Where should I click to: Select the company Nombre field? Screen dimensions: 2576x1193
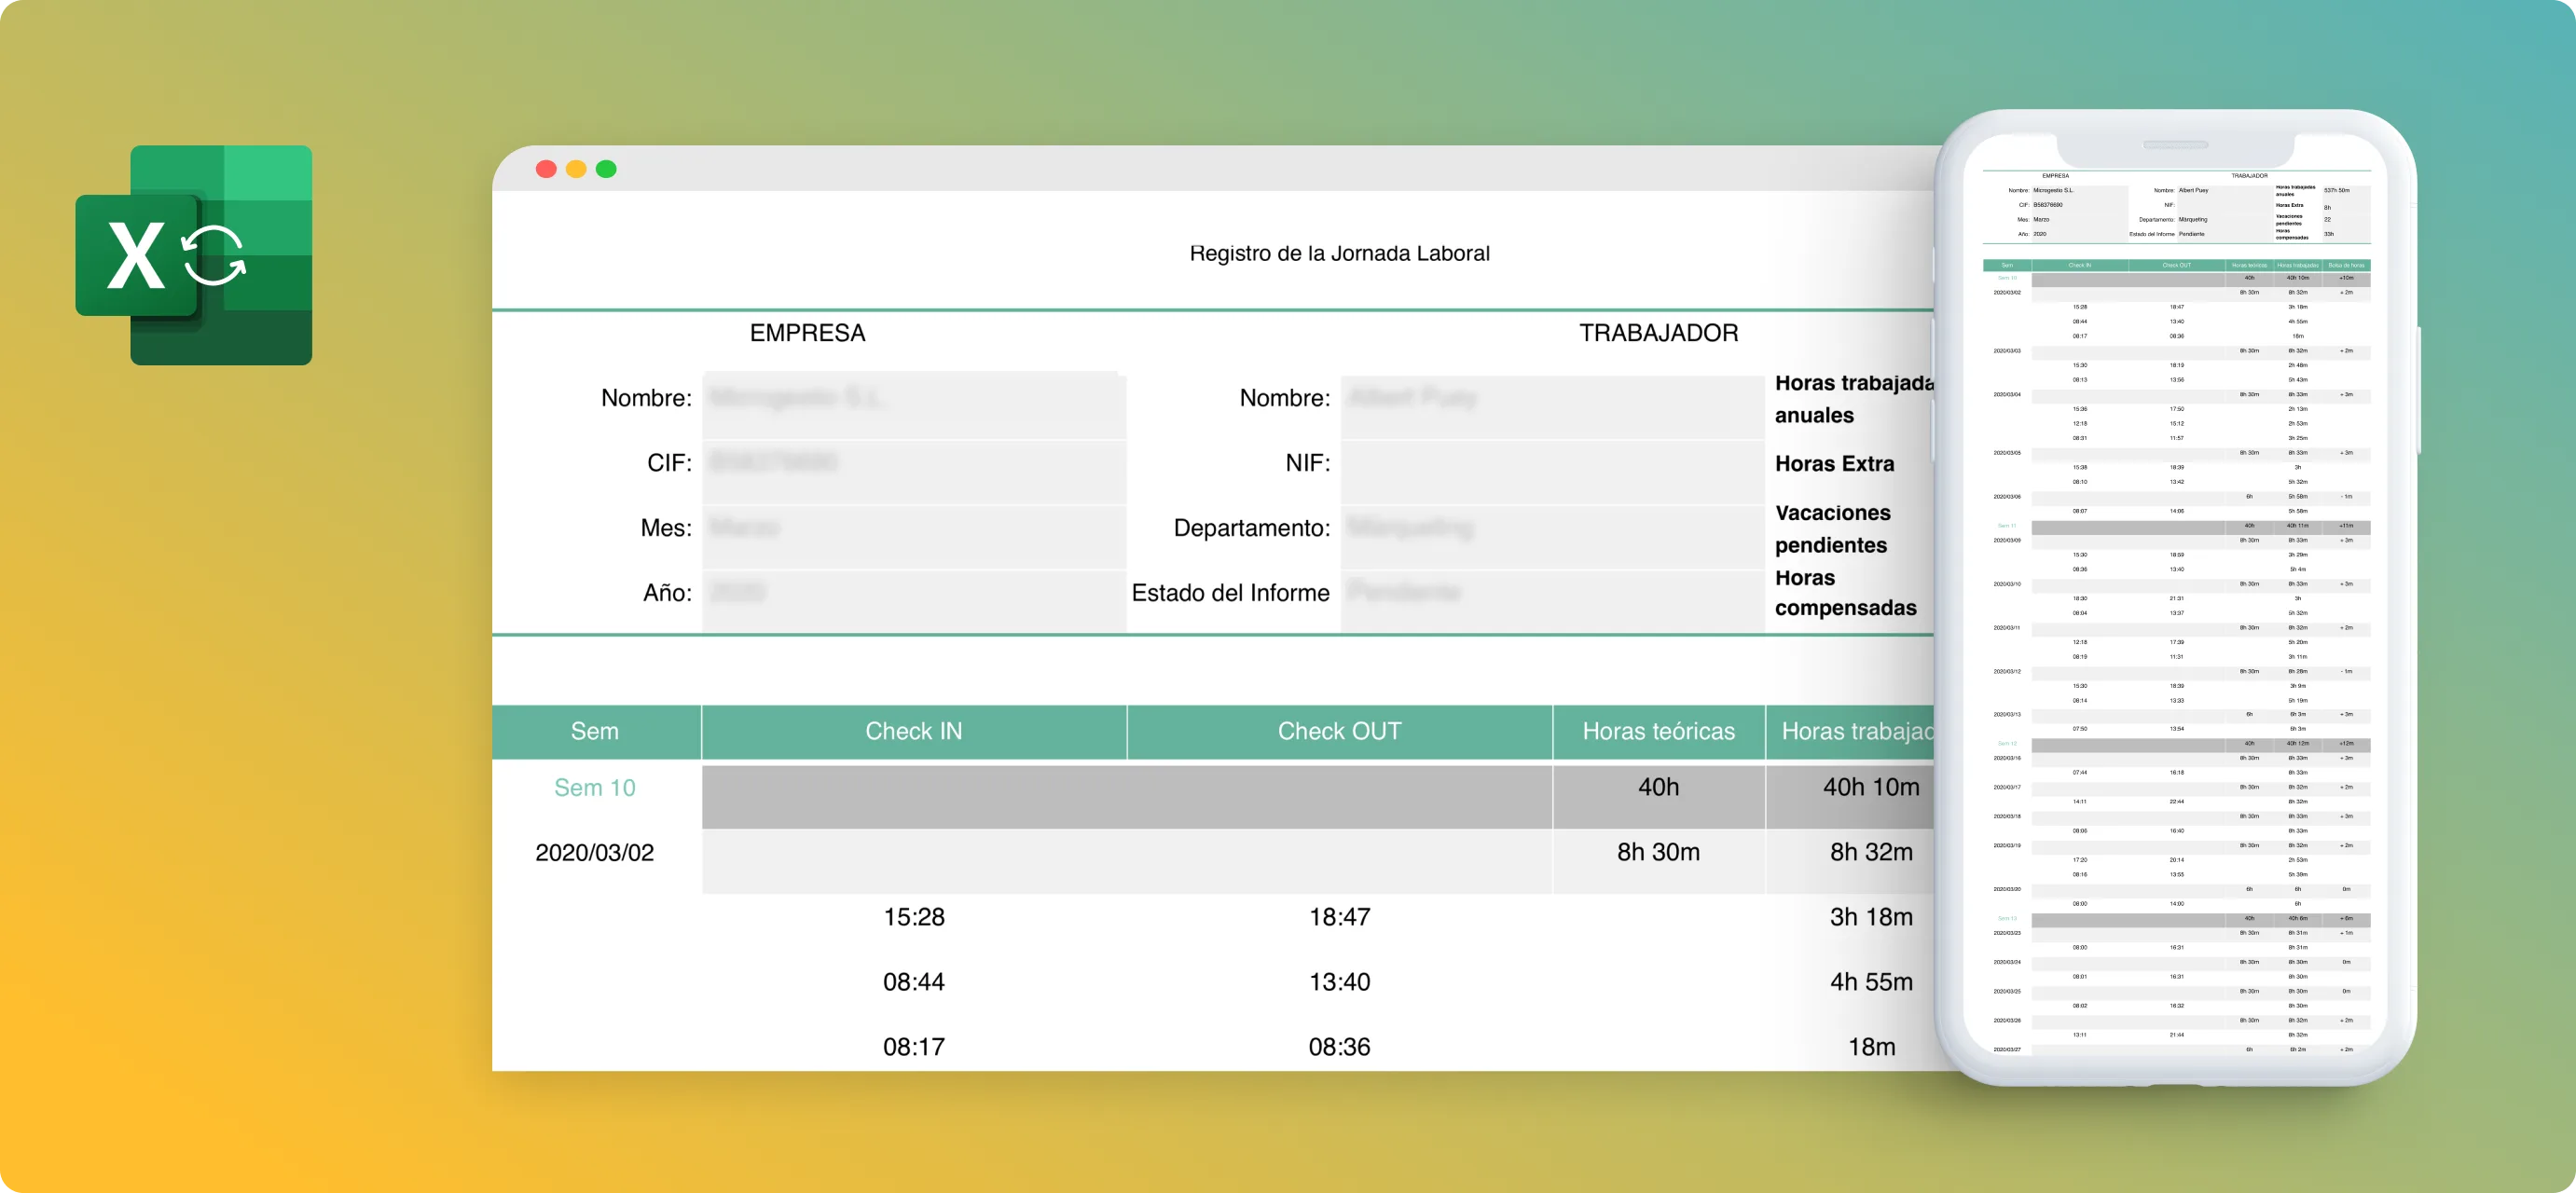[x=914, y=405]
